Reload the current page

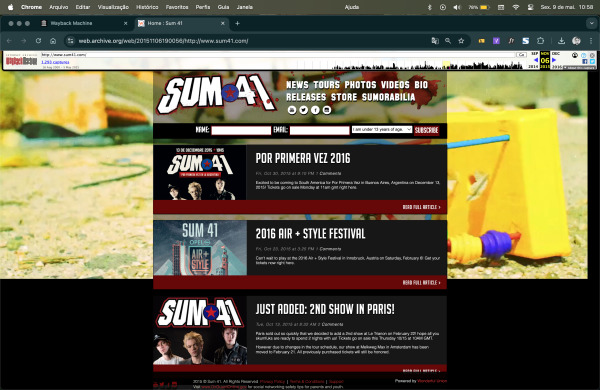(x=38, y=41)
